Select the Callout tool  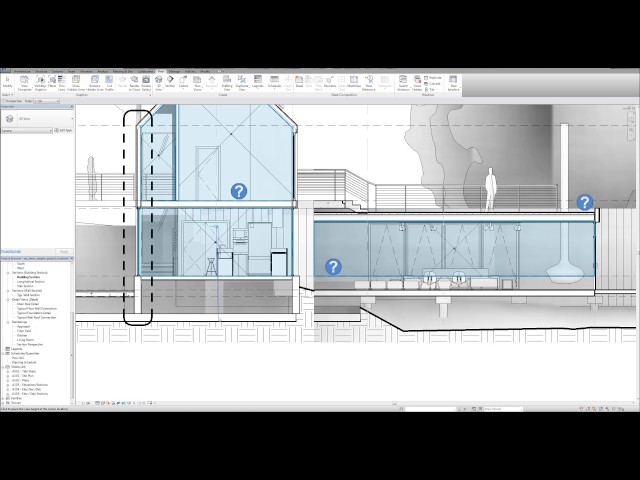(x=183, y=82)
